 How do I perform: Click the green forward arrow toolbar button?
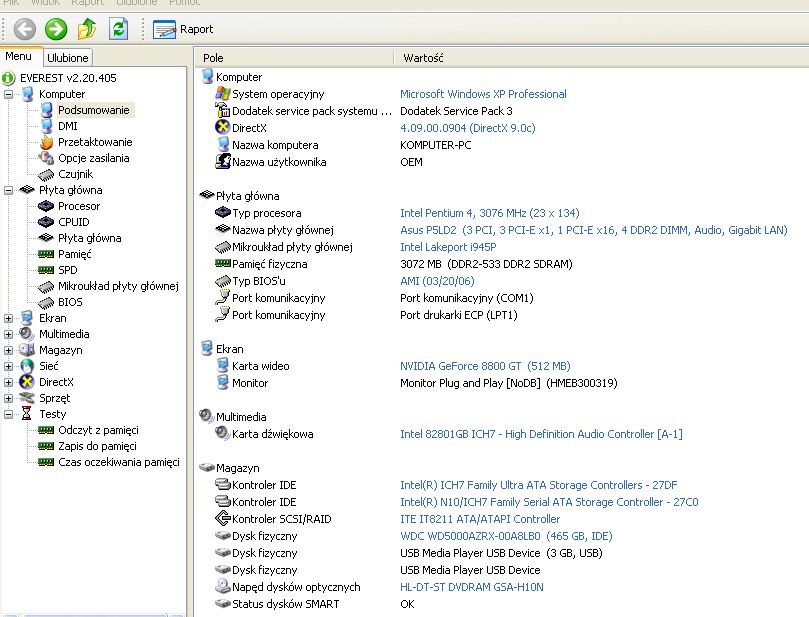(56, 29)
